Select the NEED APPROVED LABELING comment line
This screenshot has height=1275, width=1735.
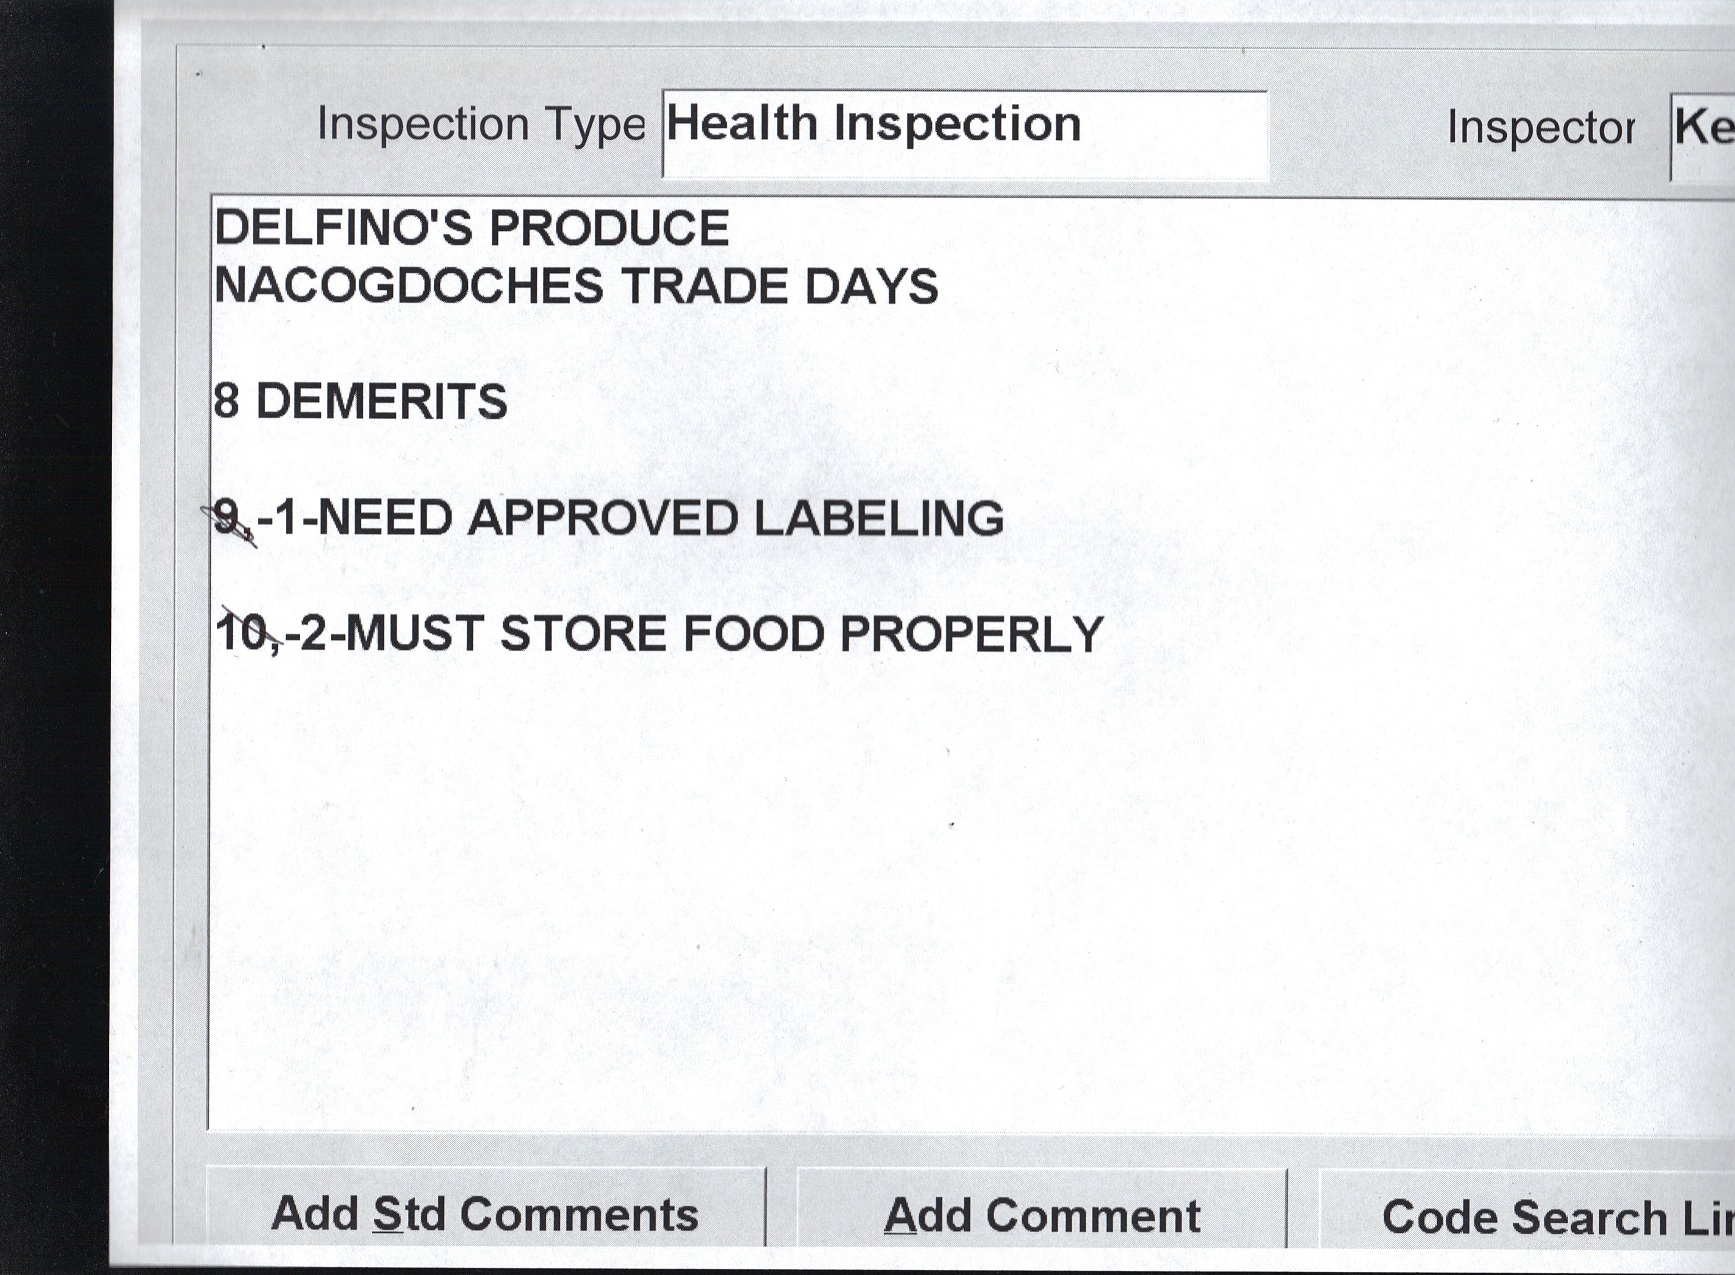[608, 518]
